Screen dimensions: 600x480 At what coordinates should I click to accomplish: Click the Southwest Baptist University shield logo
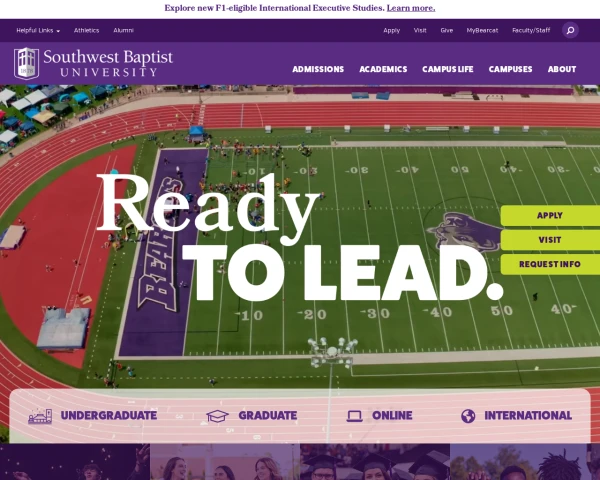point(26,64)
